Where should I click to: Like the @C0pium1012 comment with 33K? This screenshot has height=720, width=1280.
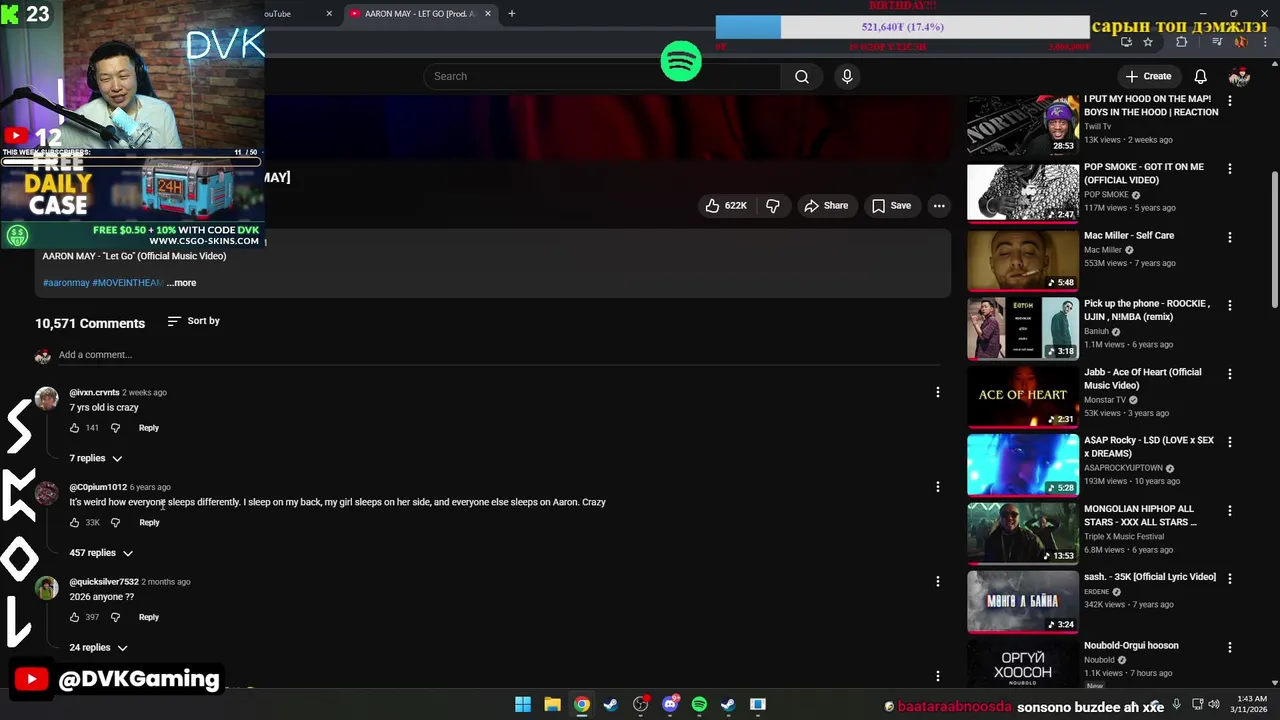(75, 523)
